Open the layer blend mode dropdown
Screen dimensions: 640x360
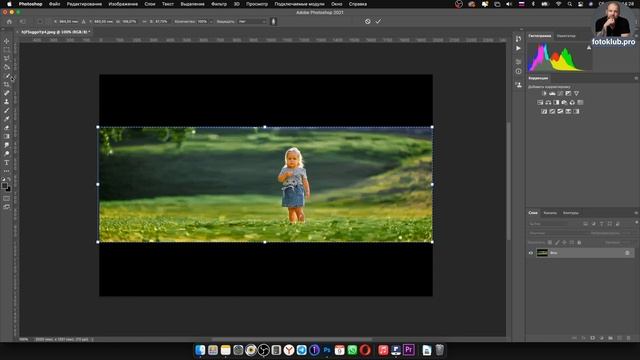click(x=555, y=233)
